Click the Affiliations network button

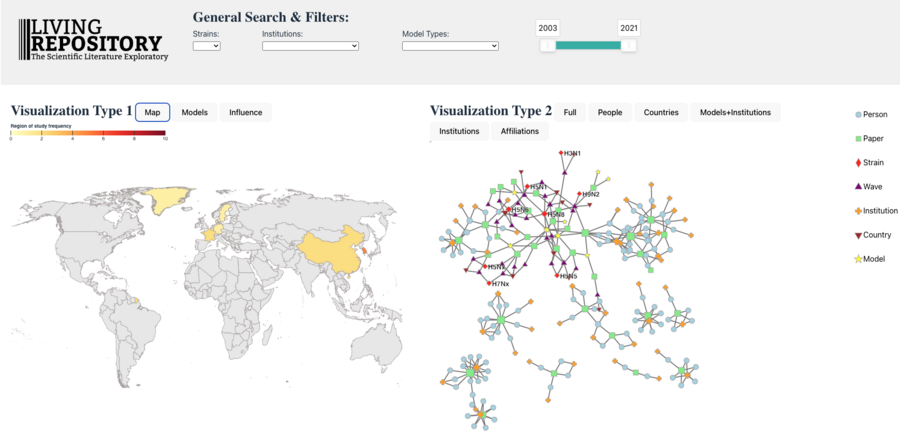[520, 131]
